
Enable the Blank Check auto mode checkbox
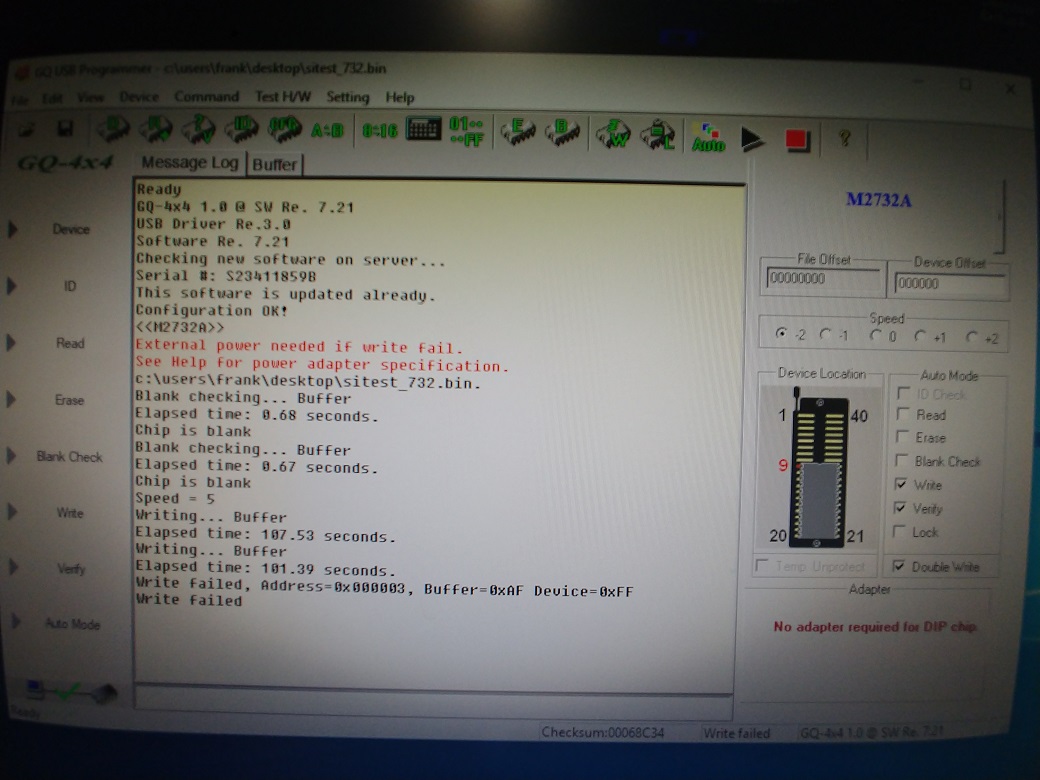[903, 461]
